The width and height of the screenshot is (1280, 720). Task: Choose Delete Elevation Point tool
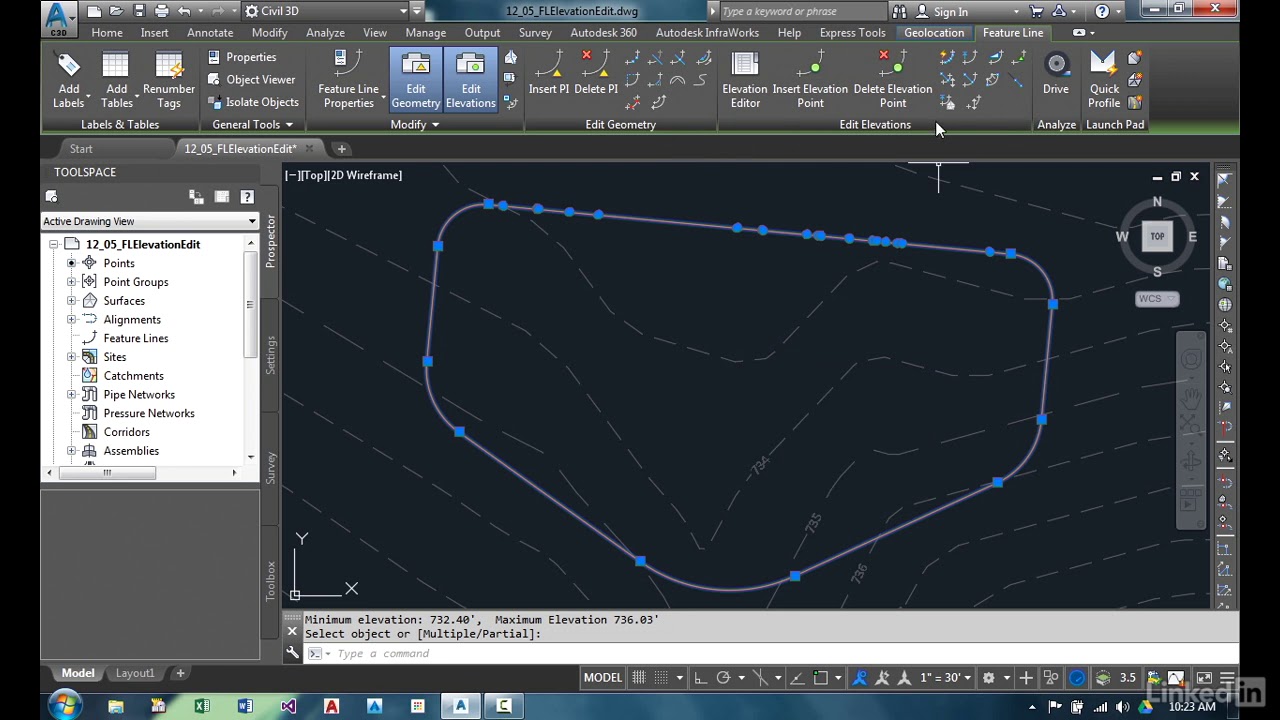(x=893, y=80)
